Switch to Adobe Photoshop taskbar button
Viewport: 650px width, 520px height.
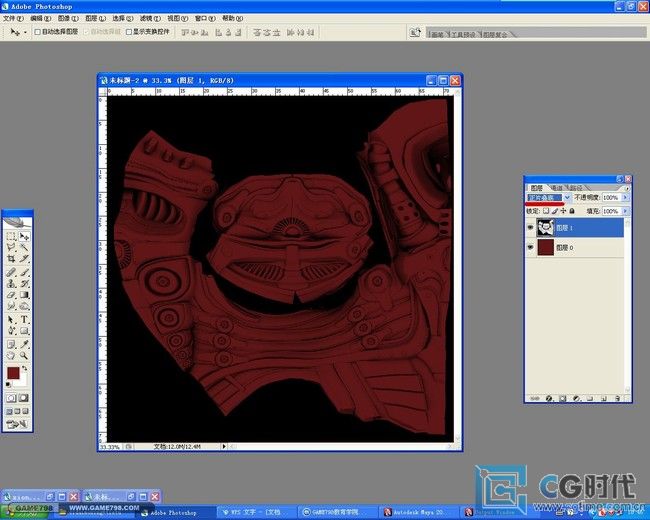point(172,512)
